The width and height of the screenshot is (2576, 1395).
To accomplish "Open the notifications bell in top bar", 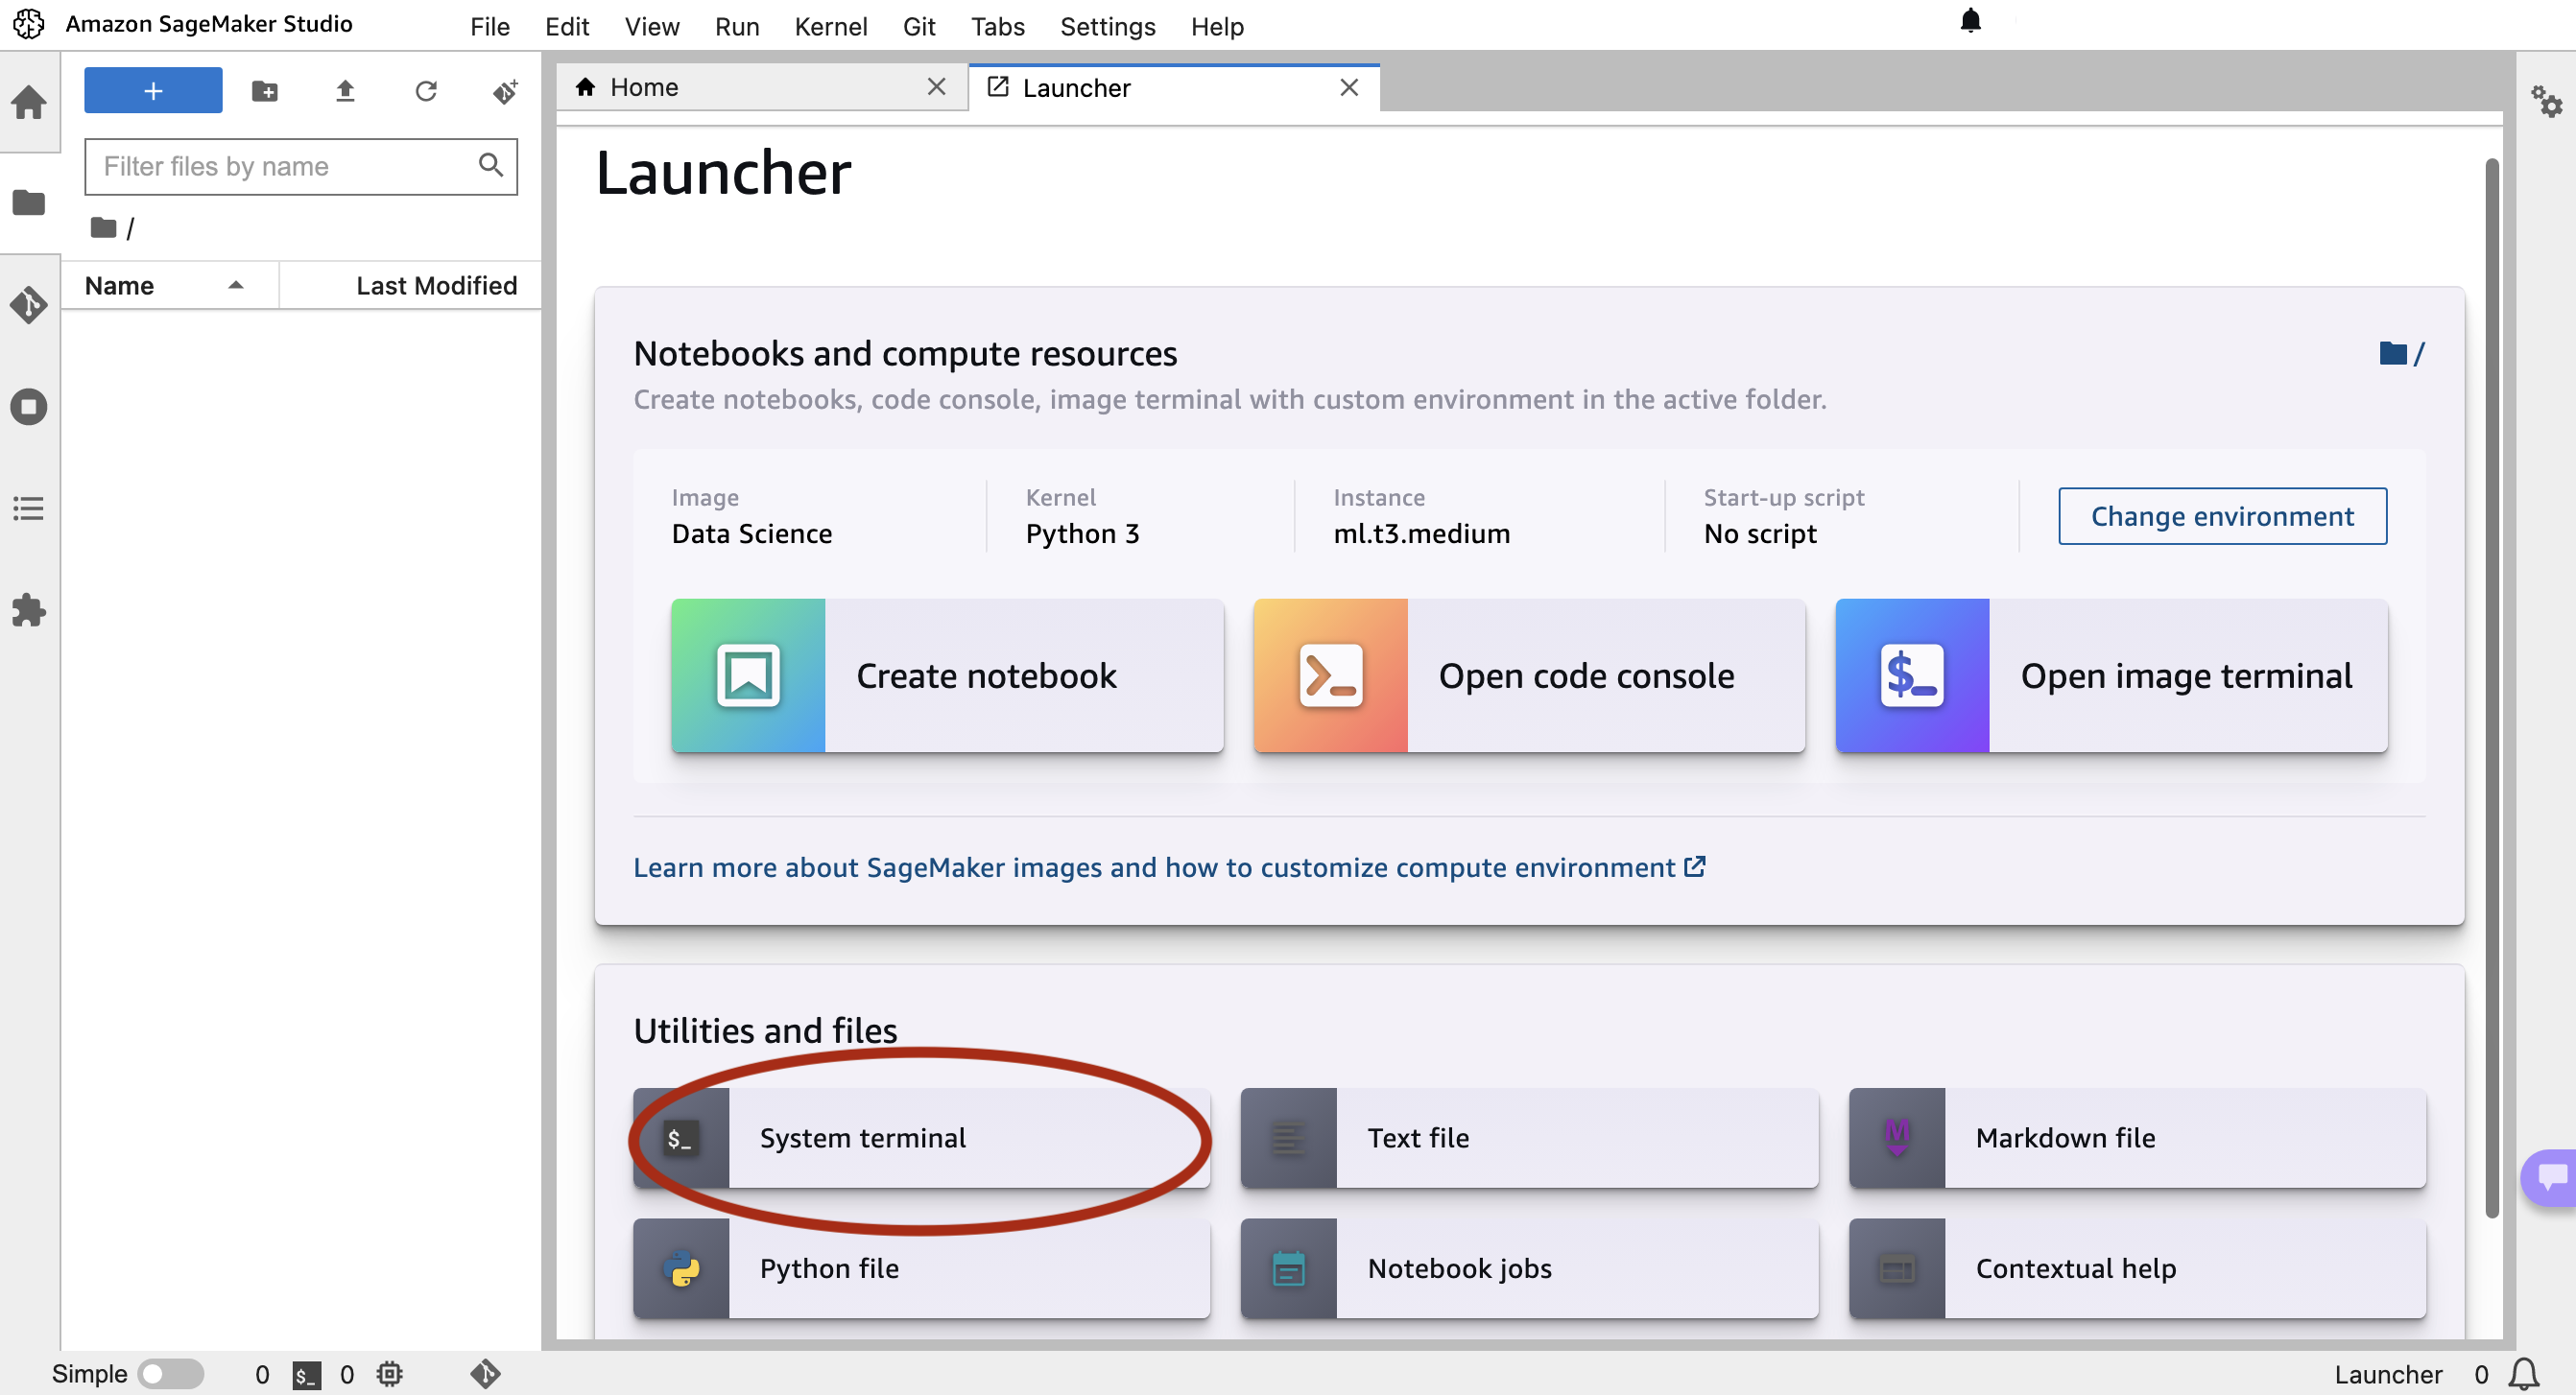I will click(1970, 21).
